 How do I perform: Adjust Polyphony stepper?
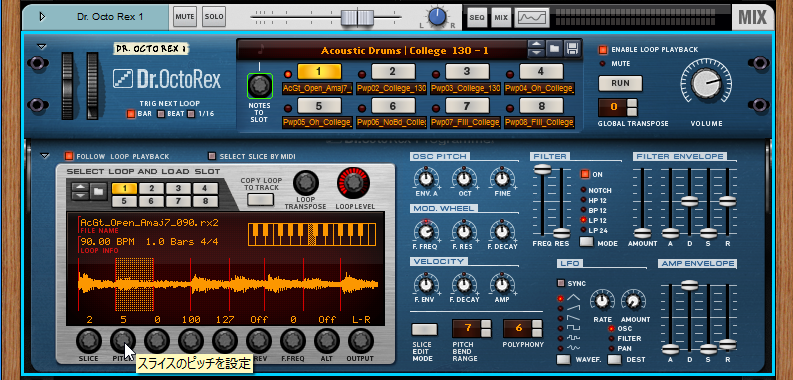coord(537,329)
